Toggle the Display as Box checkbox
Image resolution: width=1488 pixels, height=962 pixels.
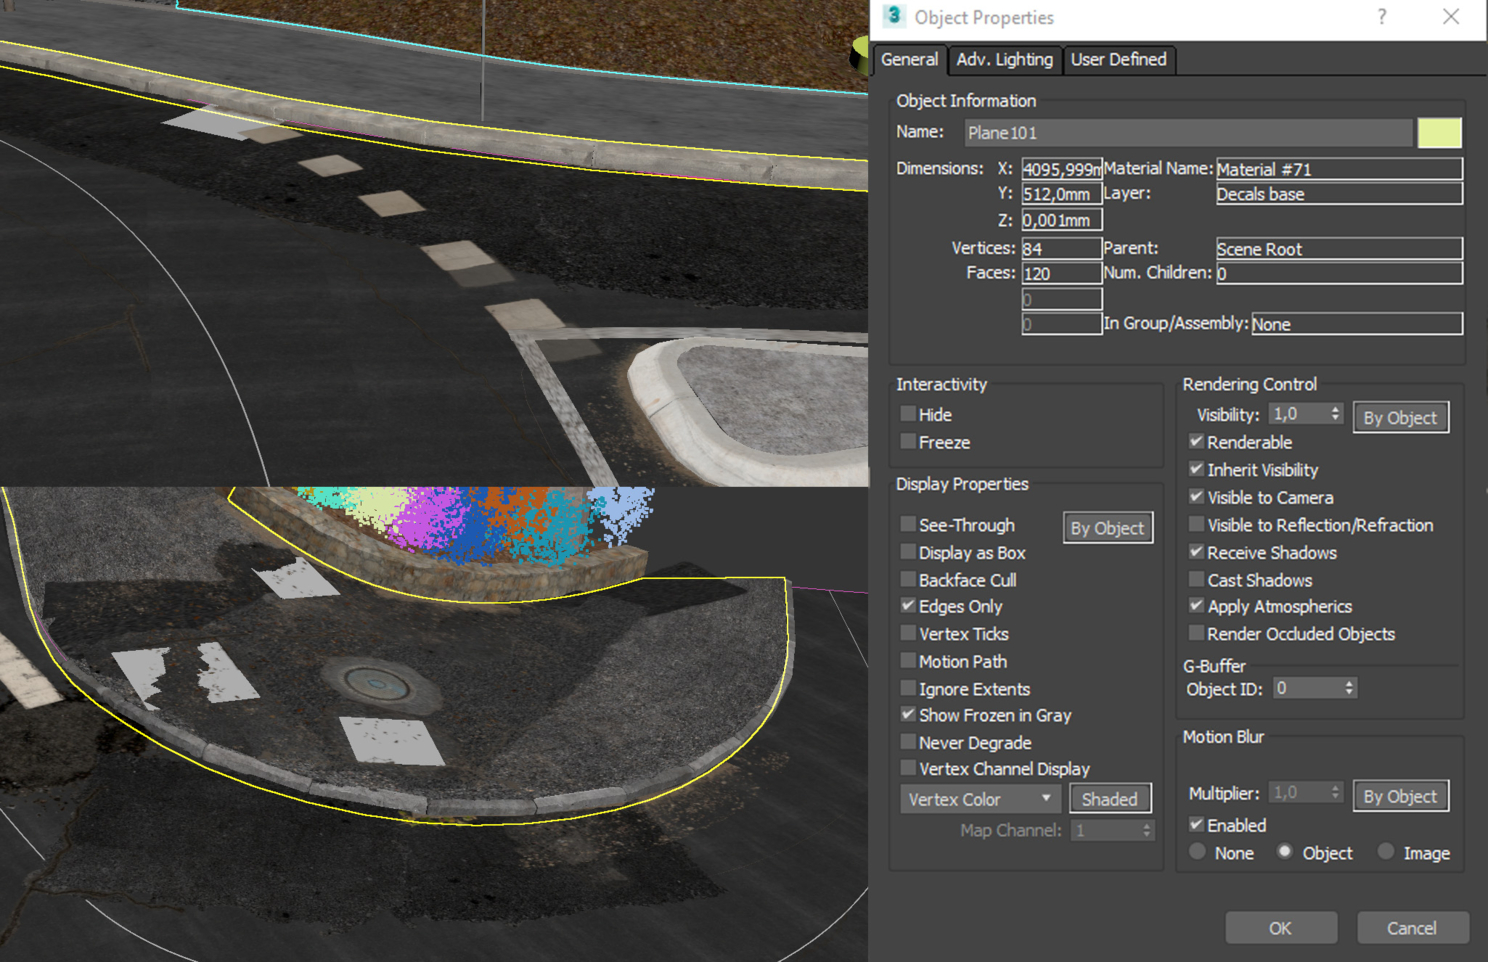click(x=908, y=552)
